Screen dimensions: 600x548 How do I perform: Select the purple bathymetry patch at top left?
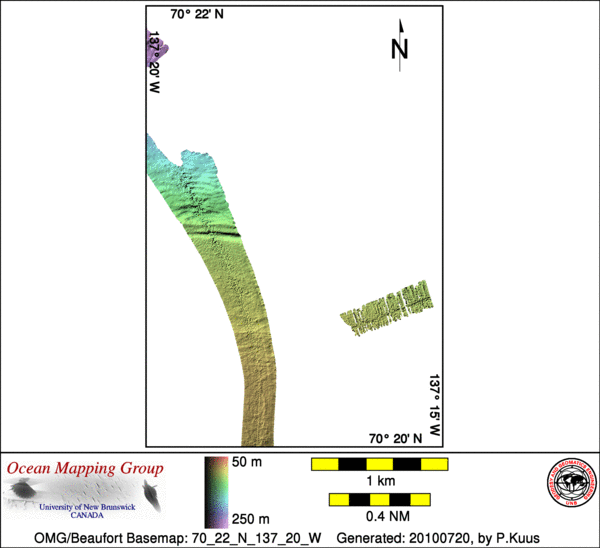click(x=157, y=48)
